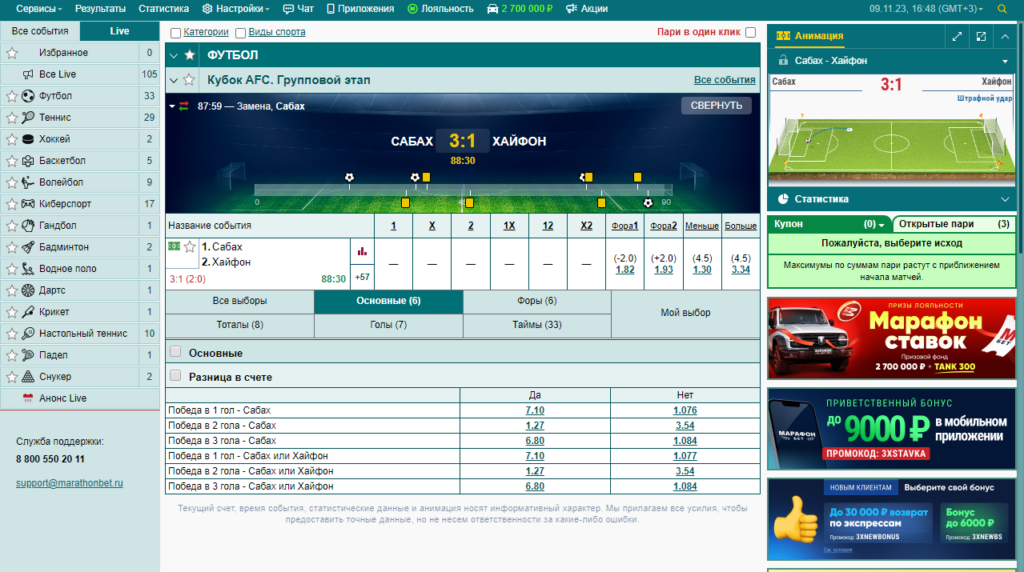Add Football category to favorites star
The height and width of the screenshot is (572, 1024).
point(189,55)
